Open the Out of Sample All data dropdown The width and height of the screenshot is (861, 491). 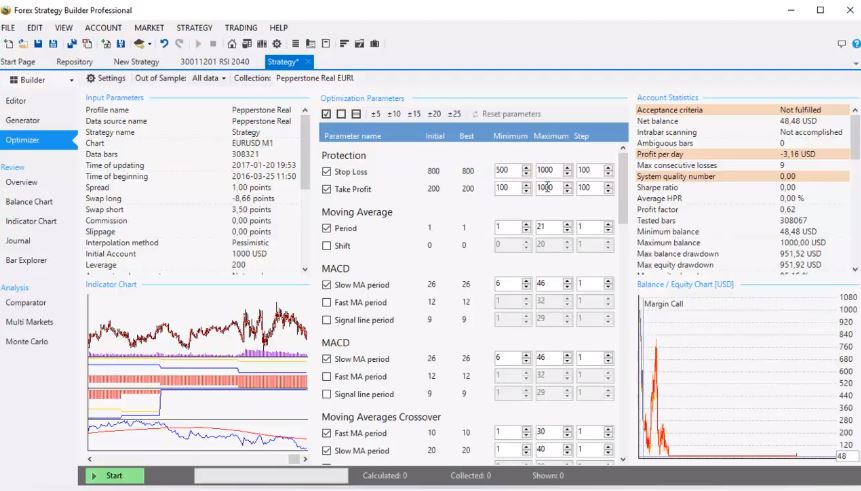coord(209,78)
